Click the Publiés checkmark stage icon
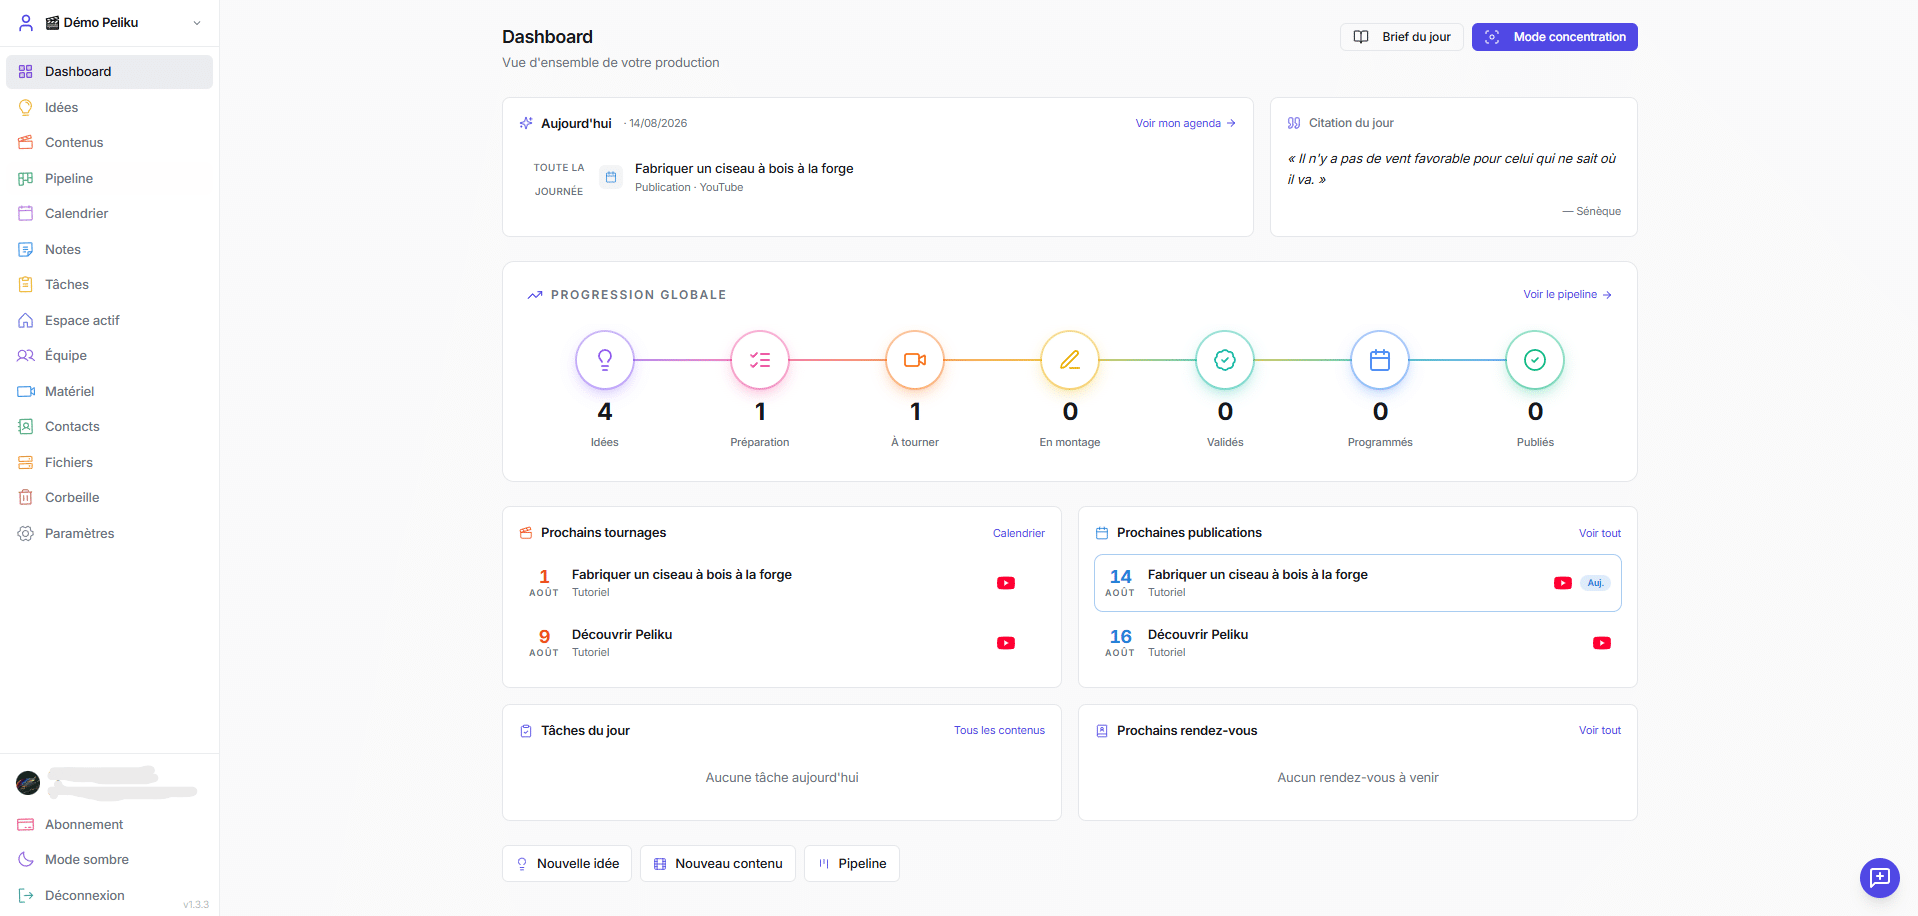Viewport: 1918px width, 916px height. 1535,360
